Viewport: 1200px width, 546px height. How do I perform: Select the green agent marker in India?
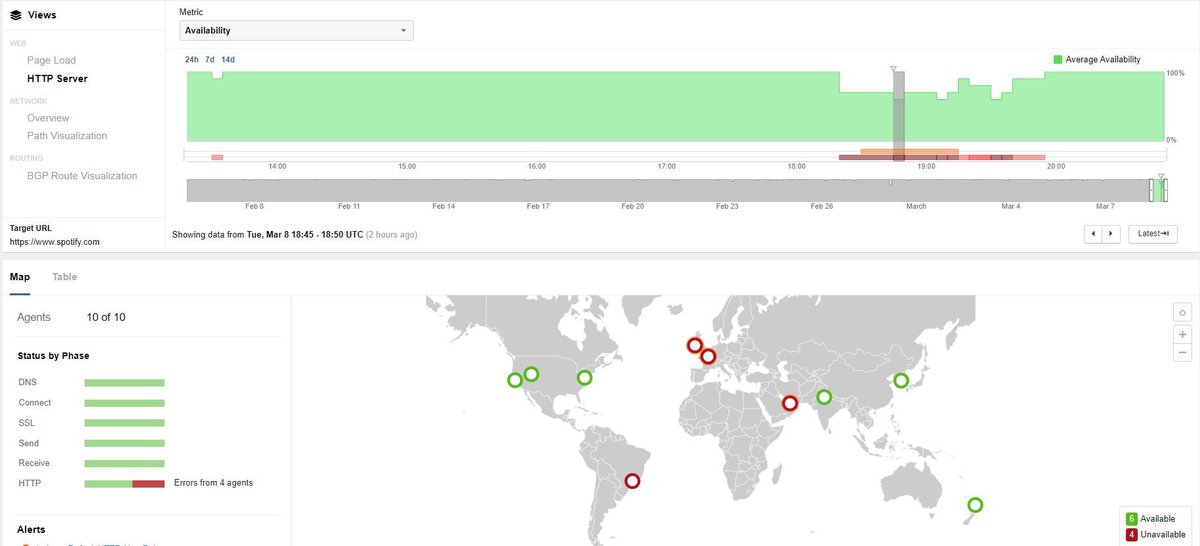(824, 397)
